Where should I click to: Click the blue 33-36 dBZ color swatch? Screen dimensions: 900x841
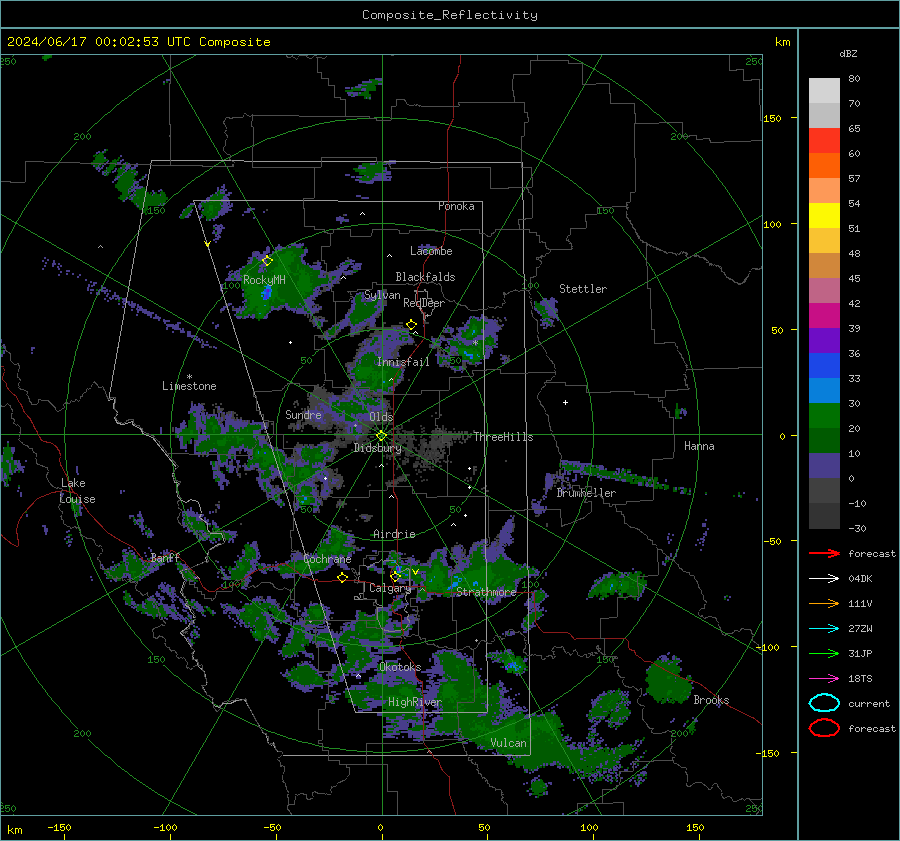click(x=824, y=366)
